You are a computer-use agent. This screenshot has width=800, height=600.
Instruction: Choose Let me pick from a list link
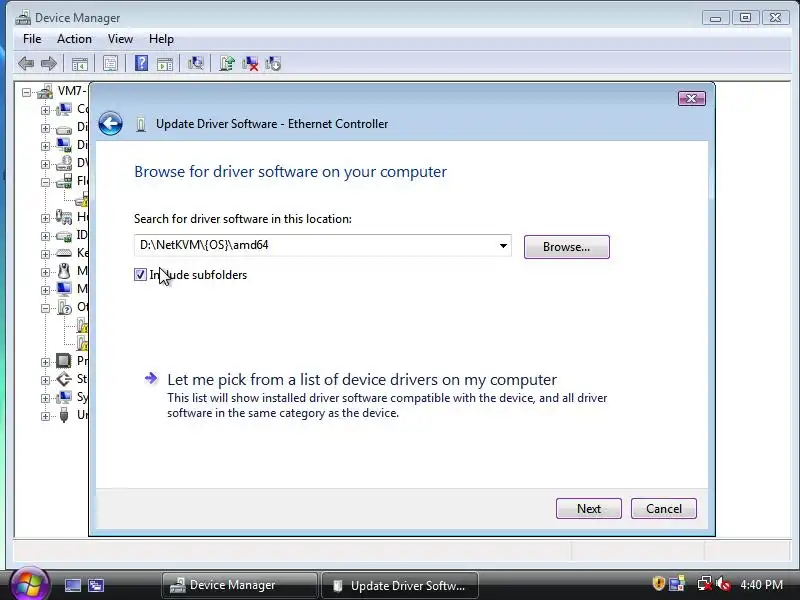pos(362,380)
